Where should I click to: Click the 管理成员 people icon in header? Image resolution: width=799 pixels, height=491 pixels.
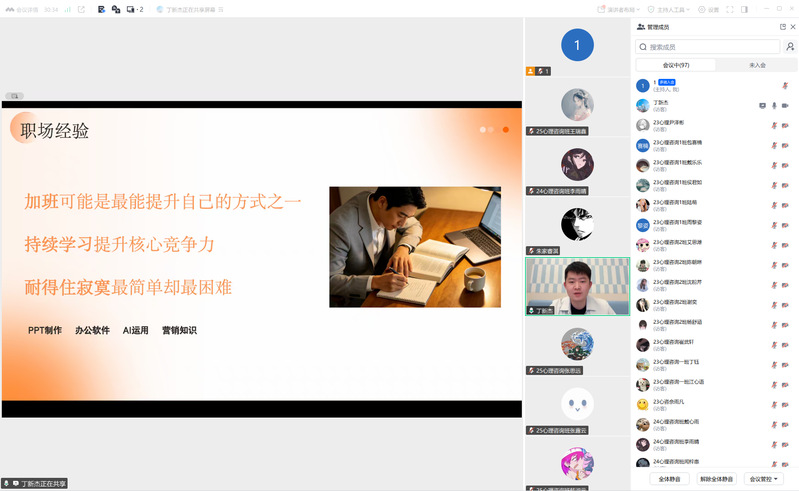[x=640, y=27]
